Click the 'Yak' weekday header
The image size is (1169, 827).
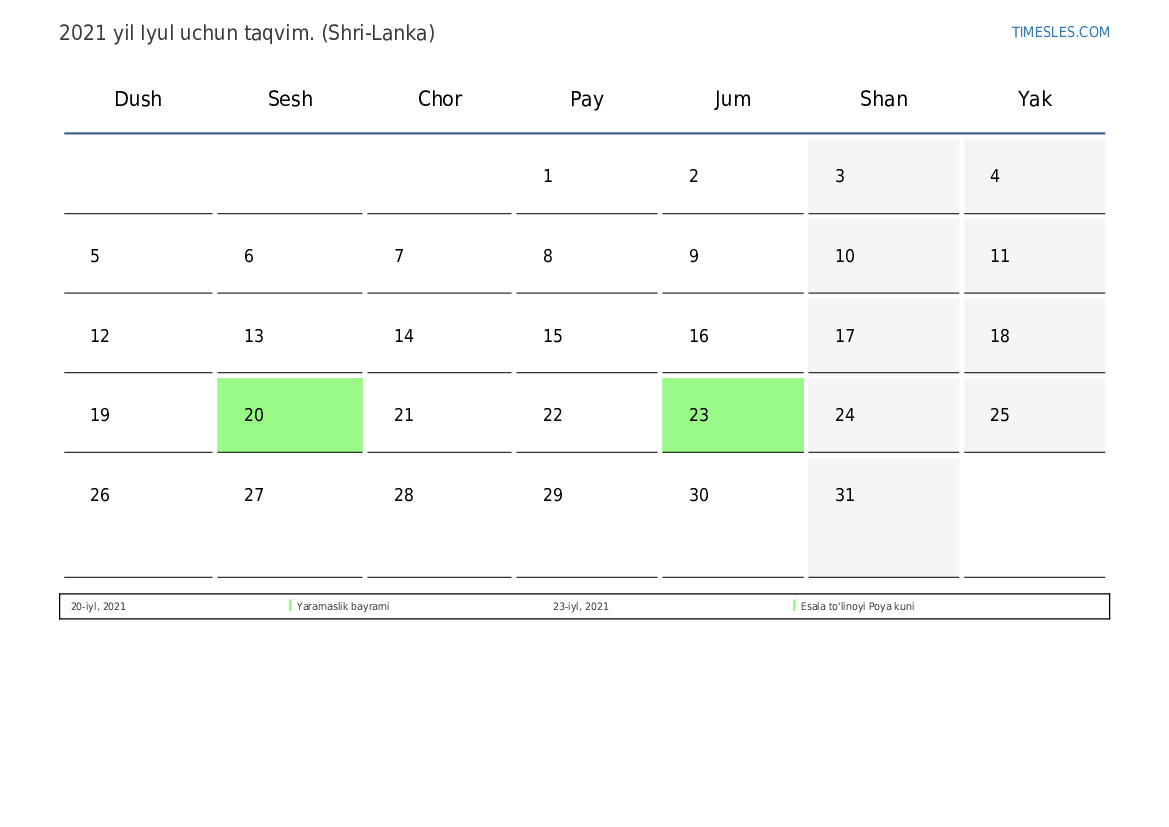1035,98
